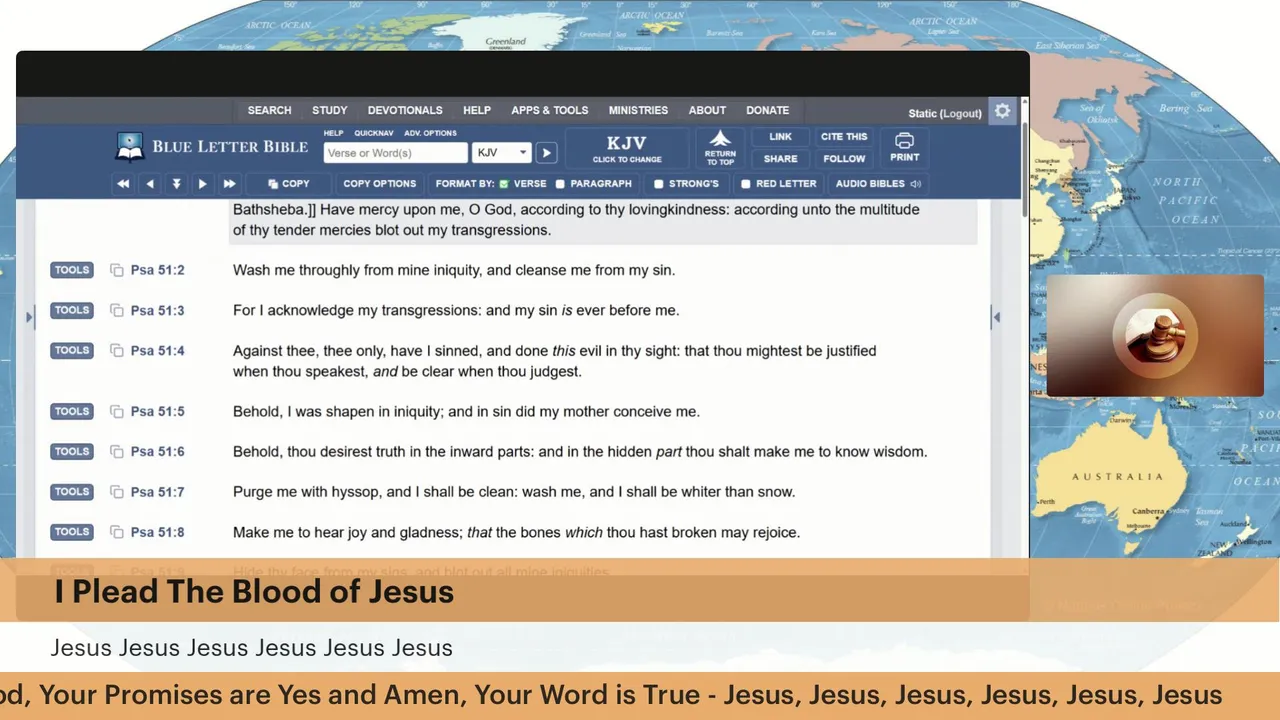Open the Study menu
Screen dimensions: 1280x720
329,110
